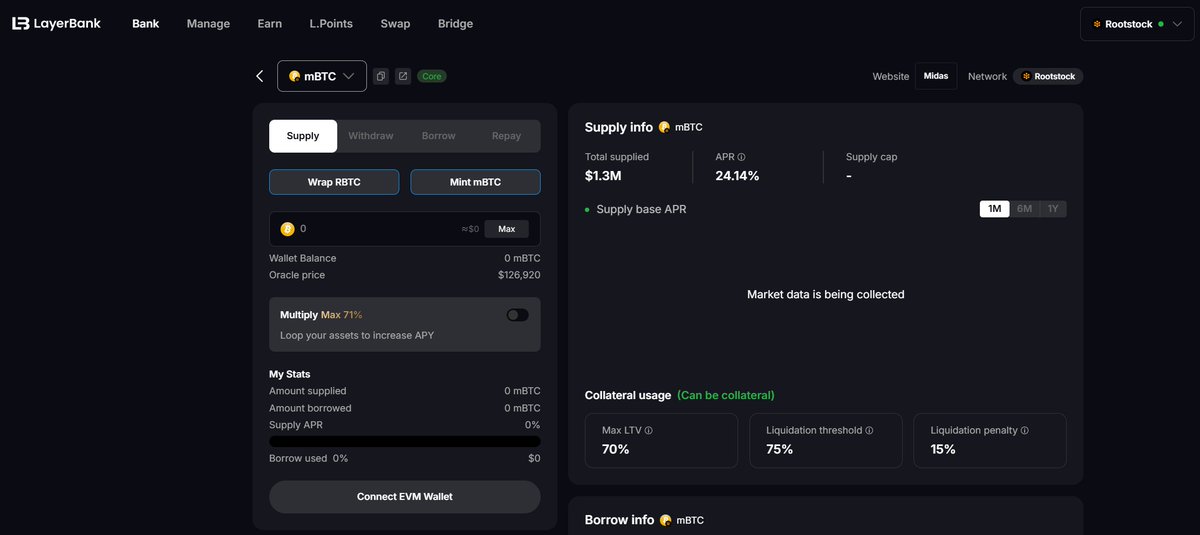Click the Max LTV info icon
Screen dimensions: 1200x535
pos(648,431)
